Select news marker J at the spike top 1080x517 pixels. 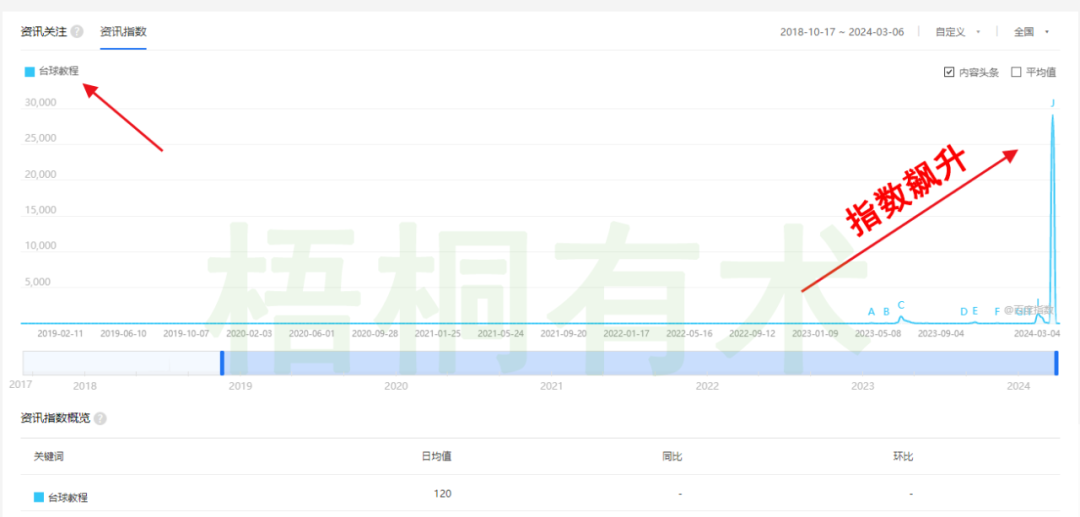(1052, 103)
